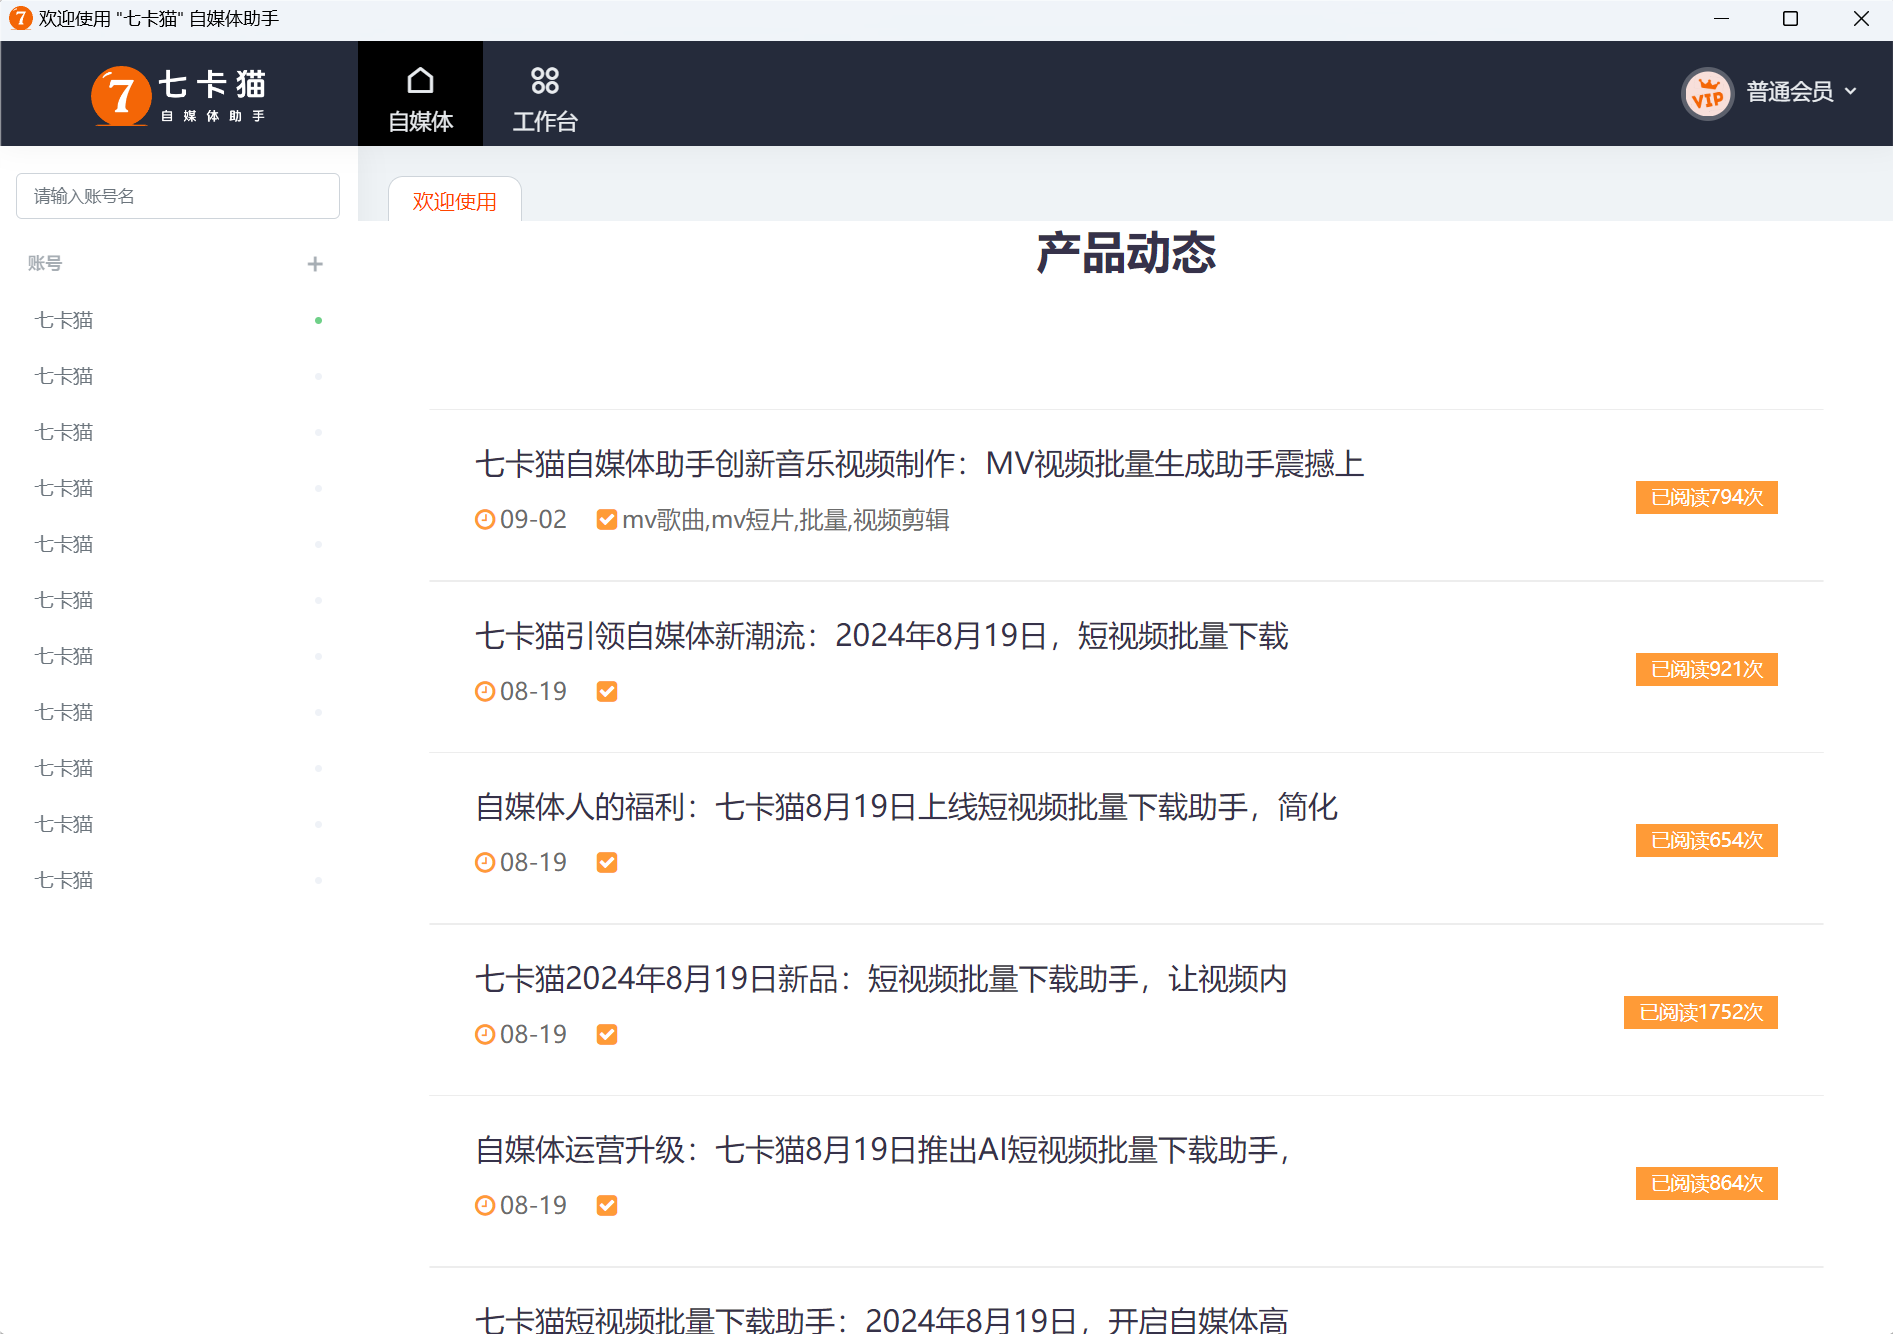Click clock icon in the 自媒体运营升级 row
This screenshot has height=1334, width=1893.
tap(485, 1205)
